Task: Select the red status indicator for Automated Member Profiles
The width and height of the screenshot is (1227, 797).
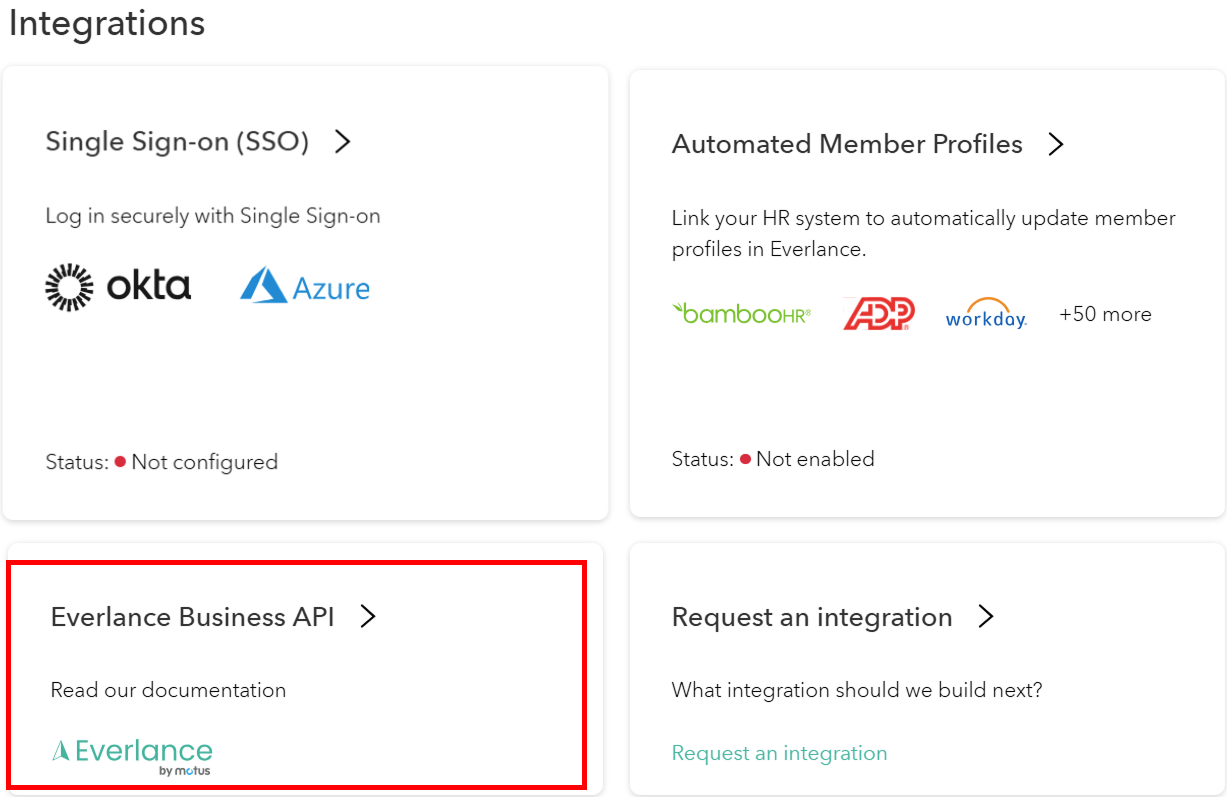Action: [x=745, y=459]
